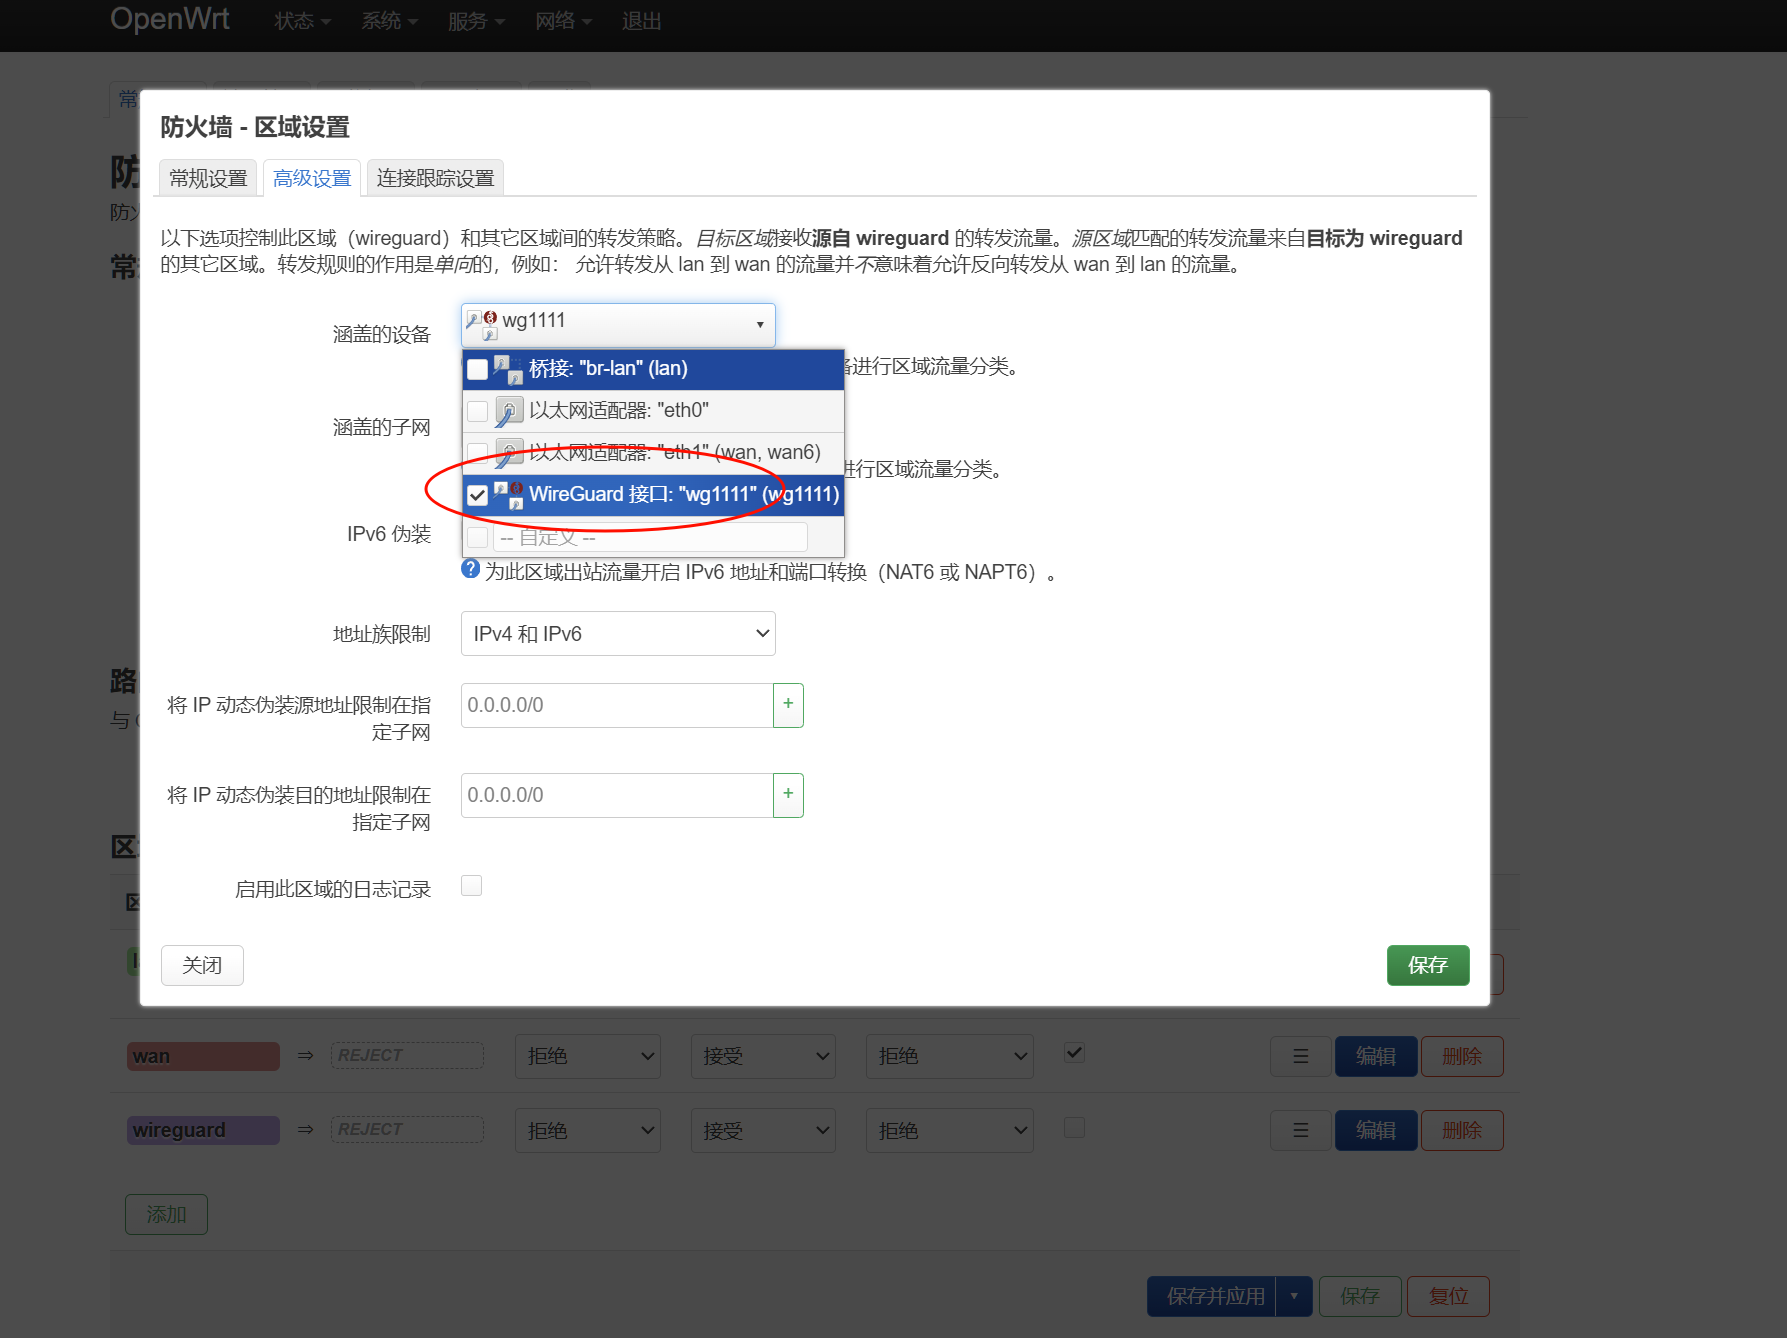Uncheck the WireGuard wg1111 interface checkbox
The width and height of the screenshot is (1787, 1338).
tap(478, 495)
